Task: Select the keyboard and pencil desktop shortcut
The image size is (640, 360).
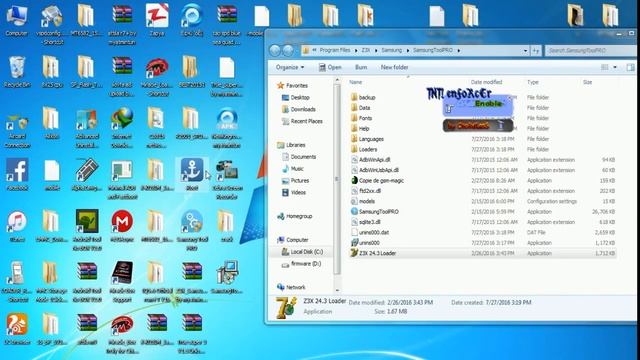Action: point(87,175)
